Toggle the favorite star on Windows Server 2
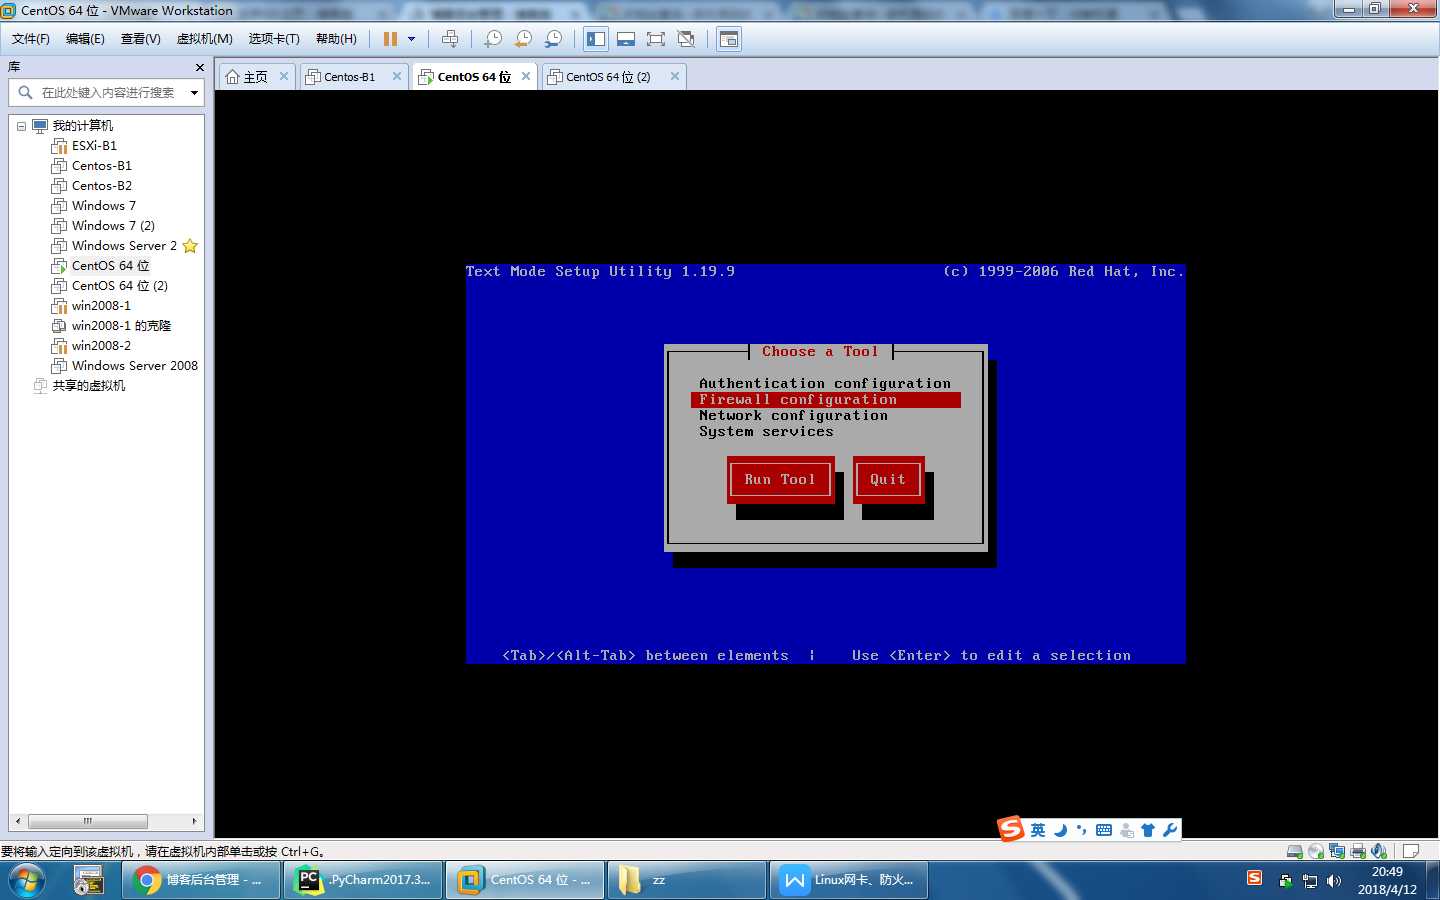Screen dimensions: 1440x900 pyautogui.click(x=190, y=246)
